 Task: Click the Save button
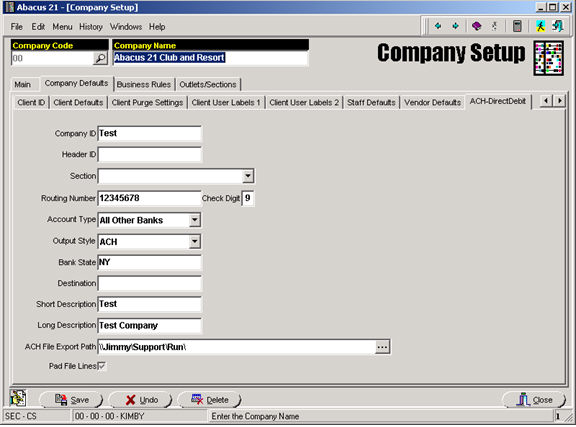click(71, 400)
